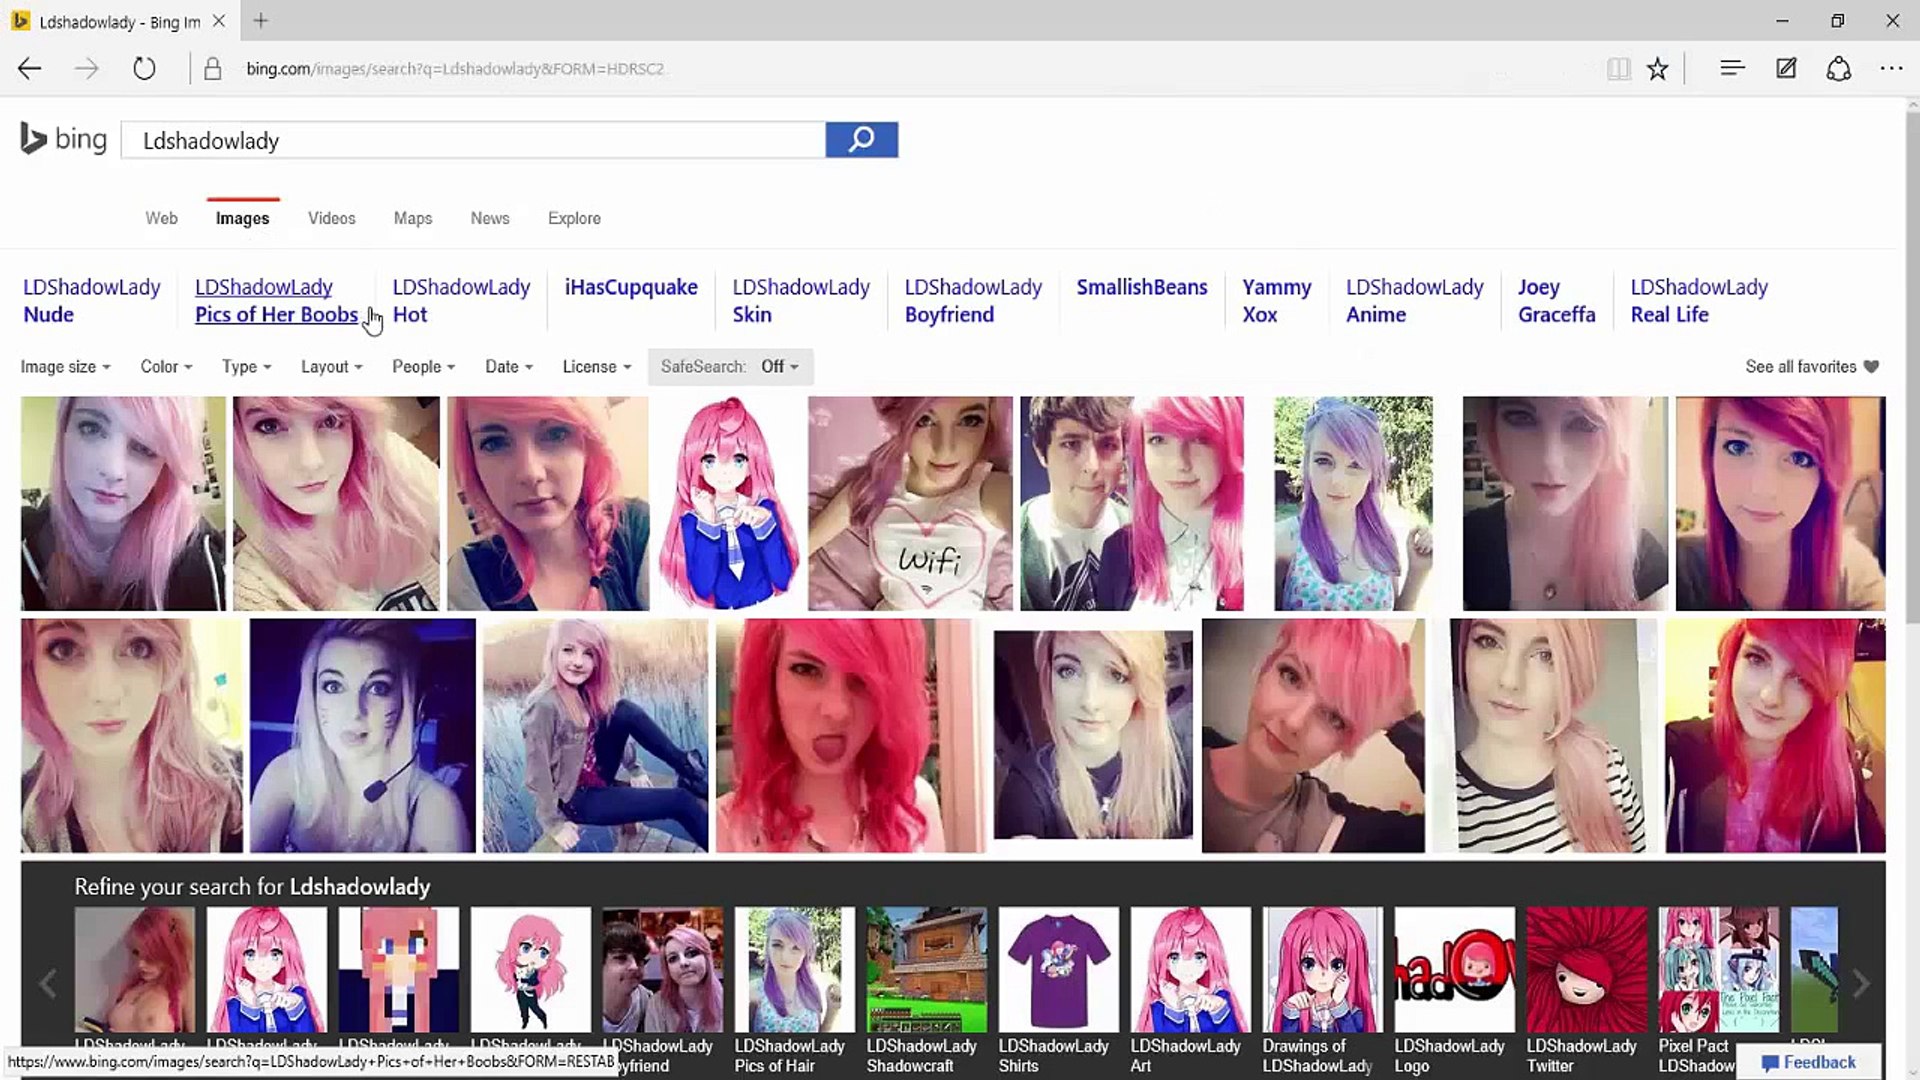Open the License filter dropdown
The height and width of the screenshot is (1080, 1920).
click(596, 367)
